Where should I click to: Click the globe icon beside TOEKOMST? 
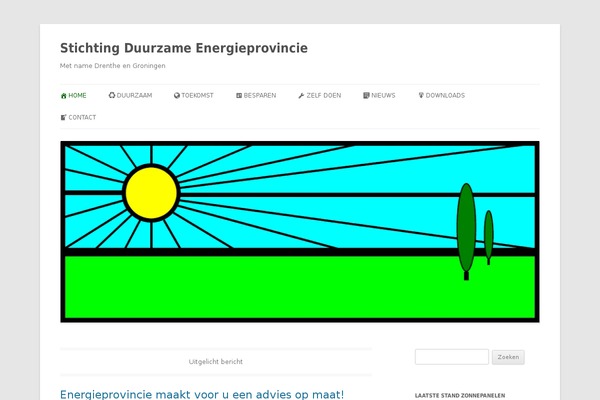coord(177,96)
